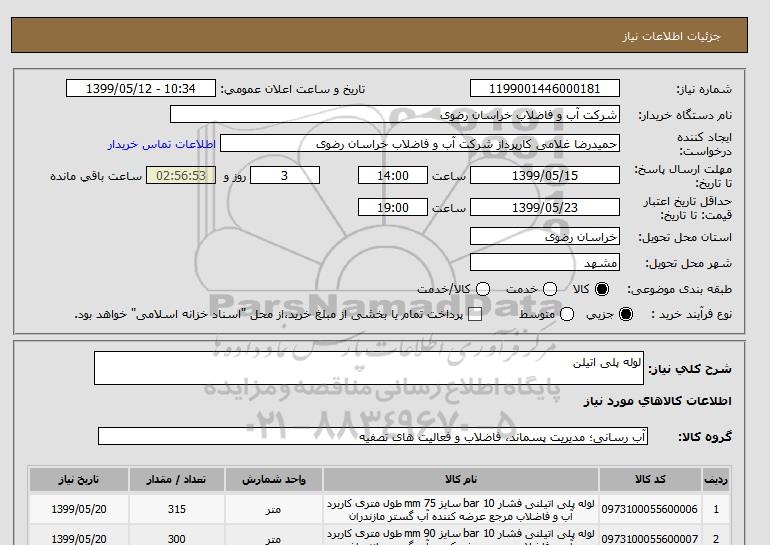
Task: Click row 1 need date 1399/05/20
Action: click(x=79, y=509)
